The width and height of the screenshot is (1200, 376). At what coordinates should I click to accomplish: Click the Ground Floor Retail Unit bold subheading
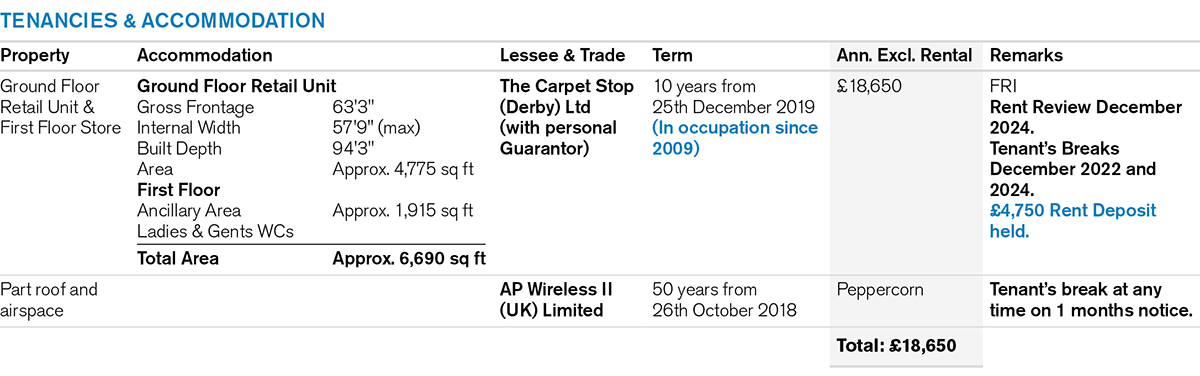pos(236,86)
